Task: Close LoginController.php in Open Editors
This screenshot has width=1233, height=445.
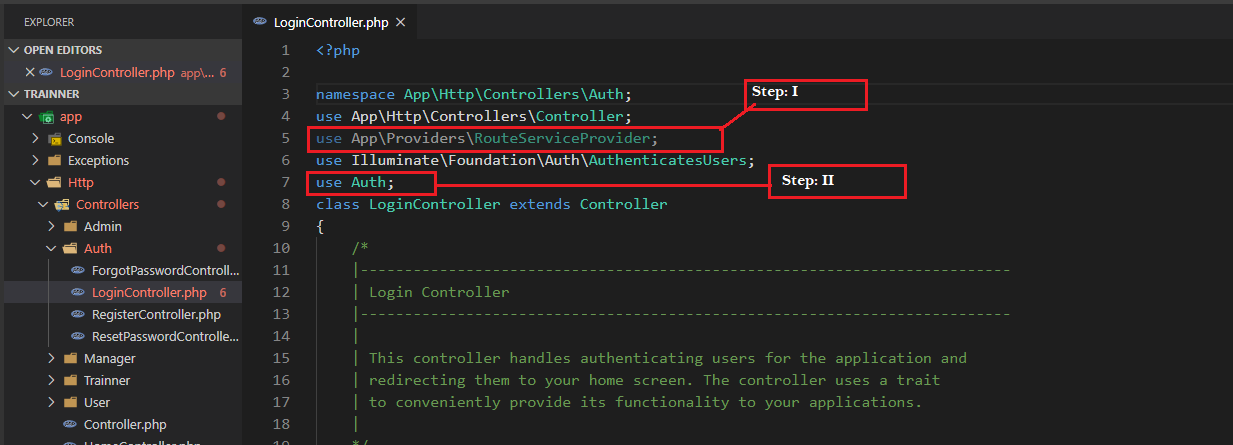Action: click(x=29, y=72)
